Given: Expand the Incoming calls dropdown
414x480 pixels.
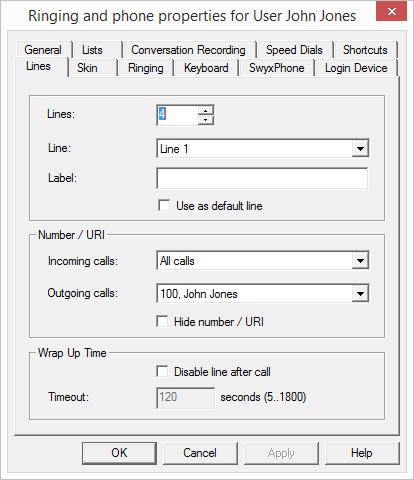Looking at the screenshot, I should 360,260.
